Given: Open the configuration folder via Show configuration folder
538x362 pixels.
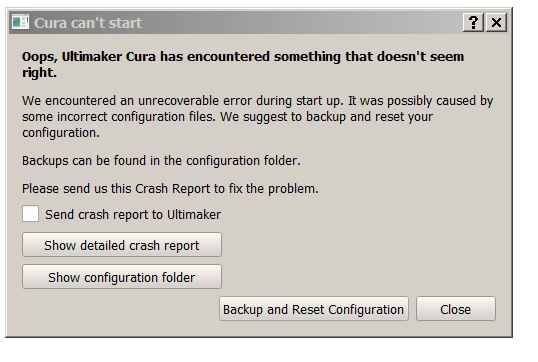Looking at the screenshot, I should (122, 277).
